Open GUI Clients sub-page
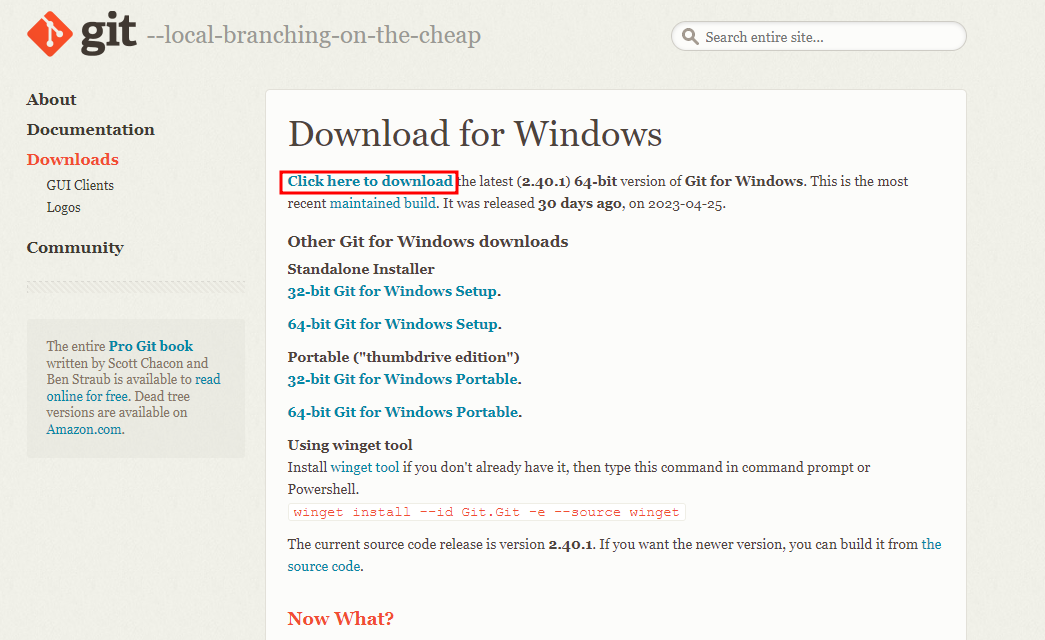The image size is (1045, 640). pos(80,185)
